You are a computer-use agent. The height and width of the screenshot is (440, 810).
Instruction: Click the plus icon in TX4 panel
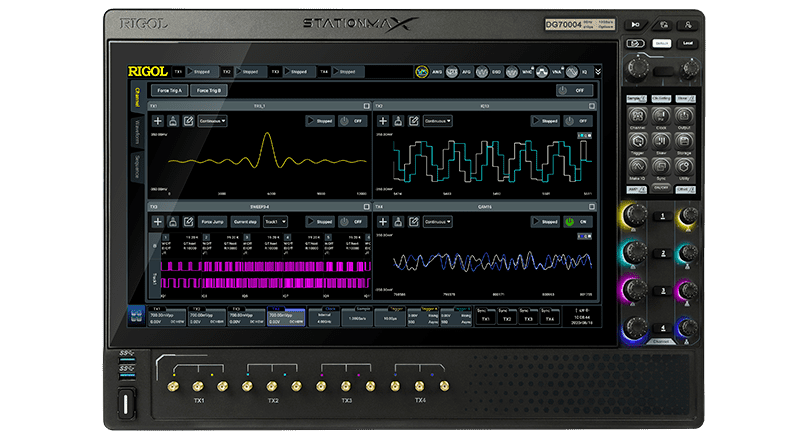click(382, 221)
